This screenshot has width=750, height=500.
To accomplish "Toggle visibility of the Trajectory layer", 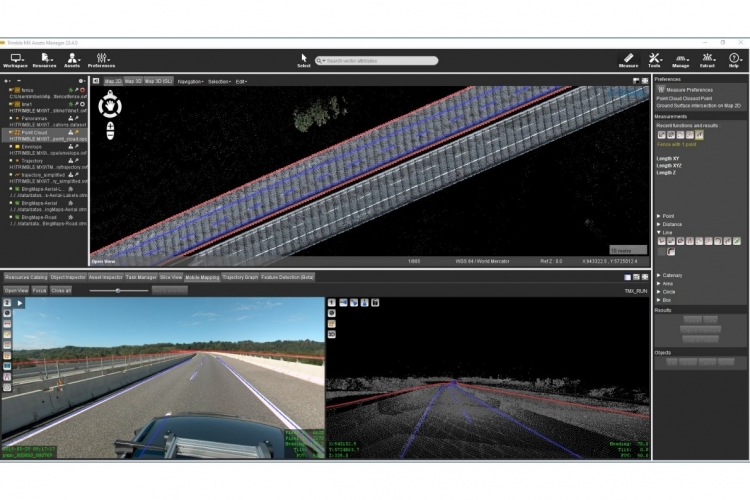I will click(x=12, y=159).
